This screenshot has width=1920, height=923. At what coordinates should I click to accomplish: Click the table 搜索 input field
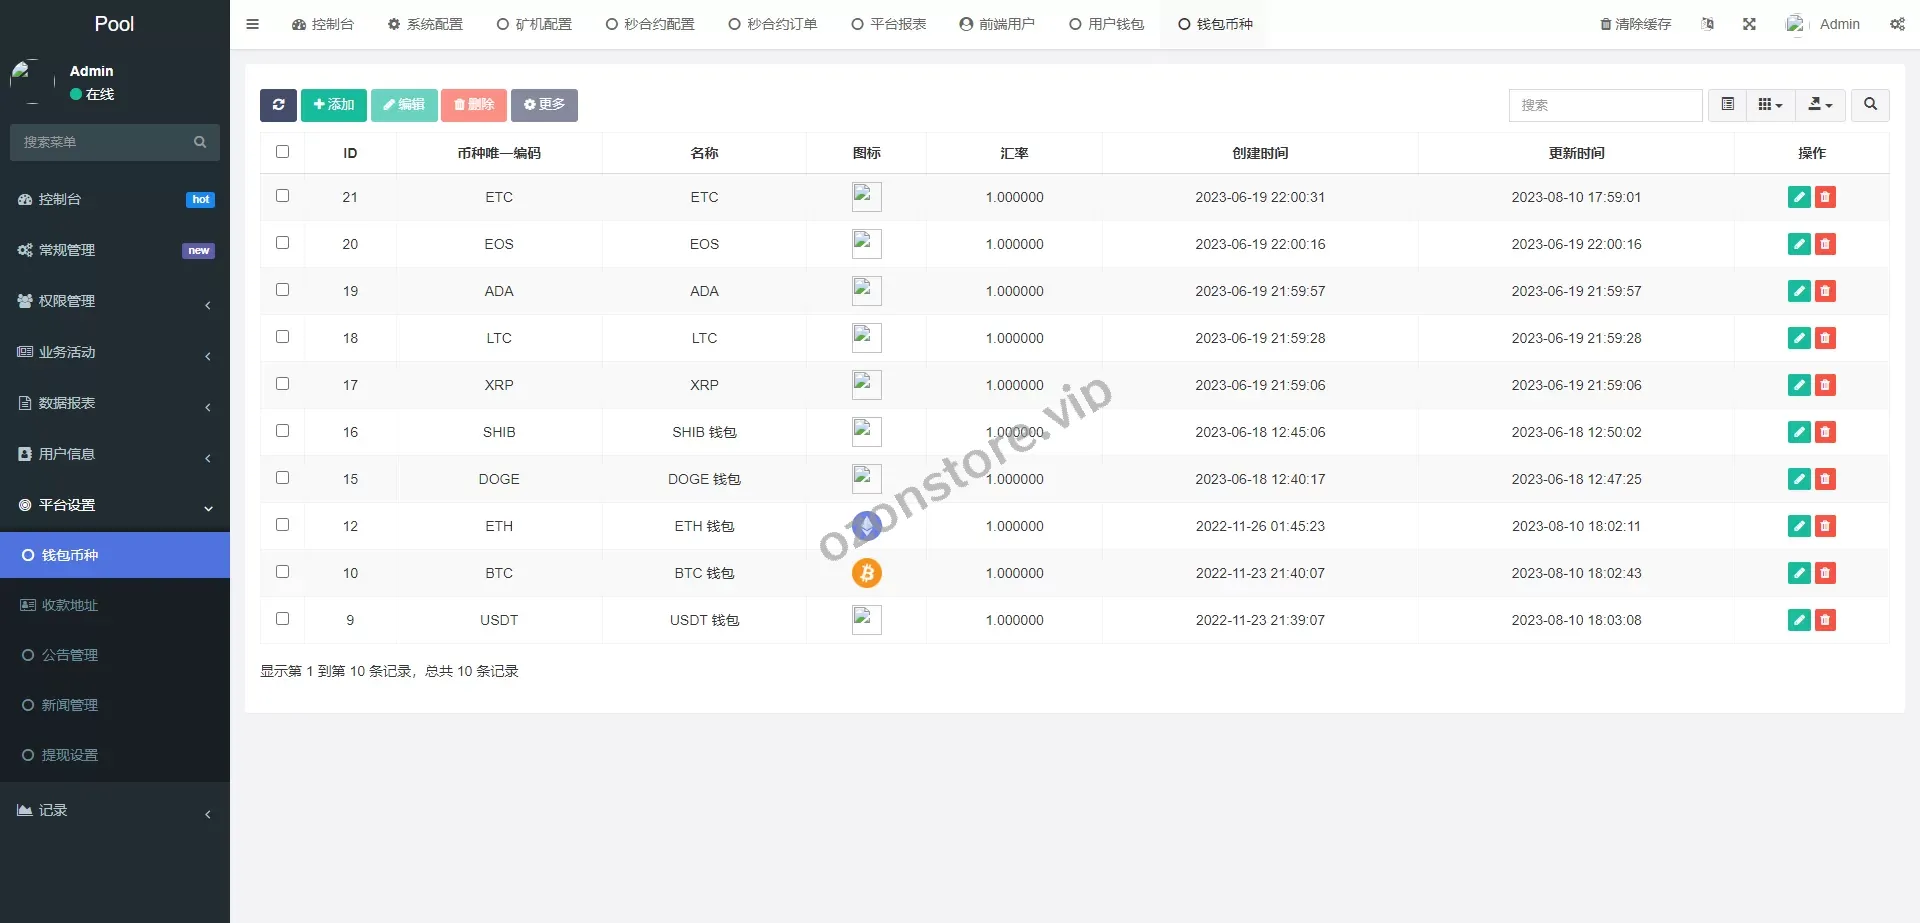[x=1604, y=105]
